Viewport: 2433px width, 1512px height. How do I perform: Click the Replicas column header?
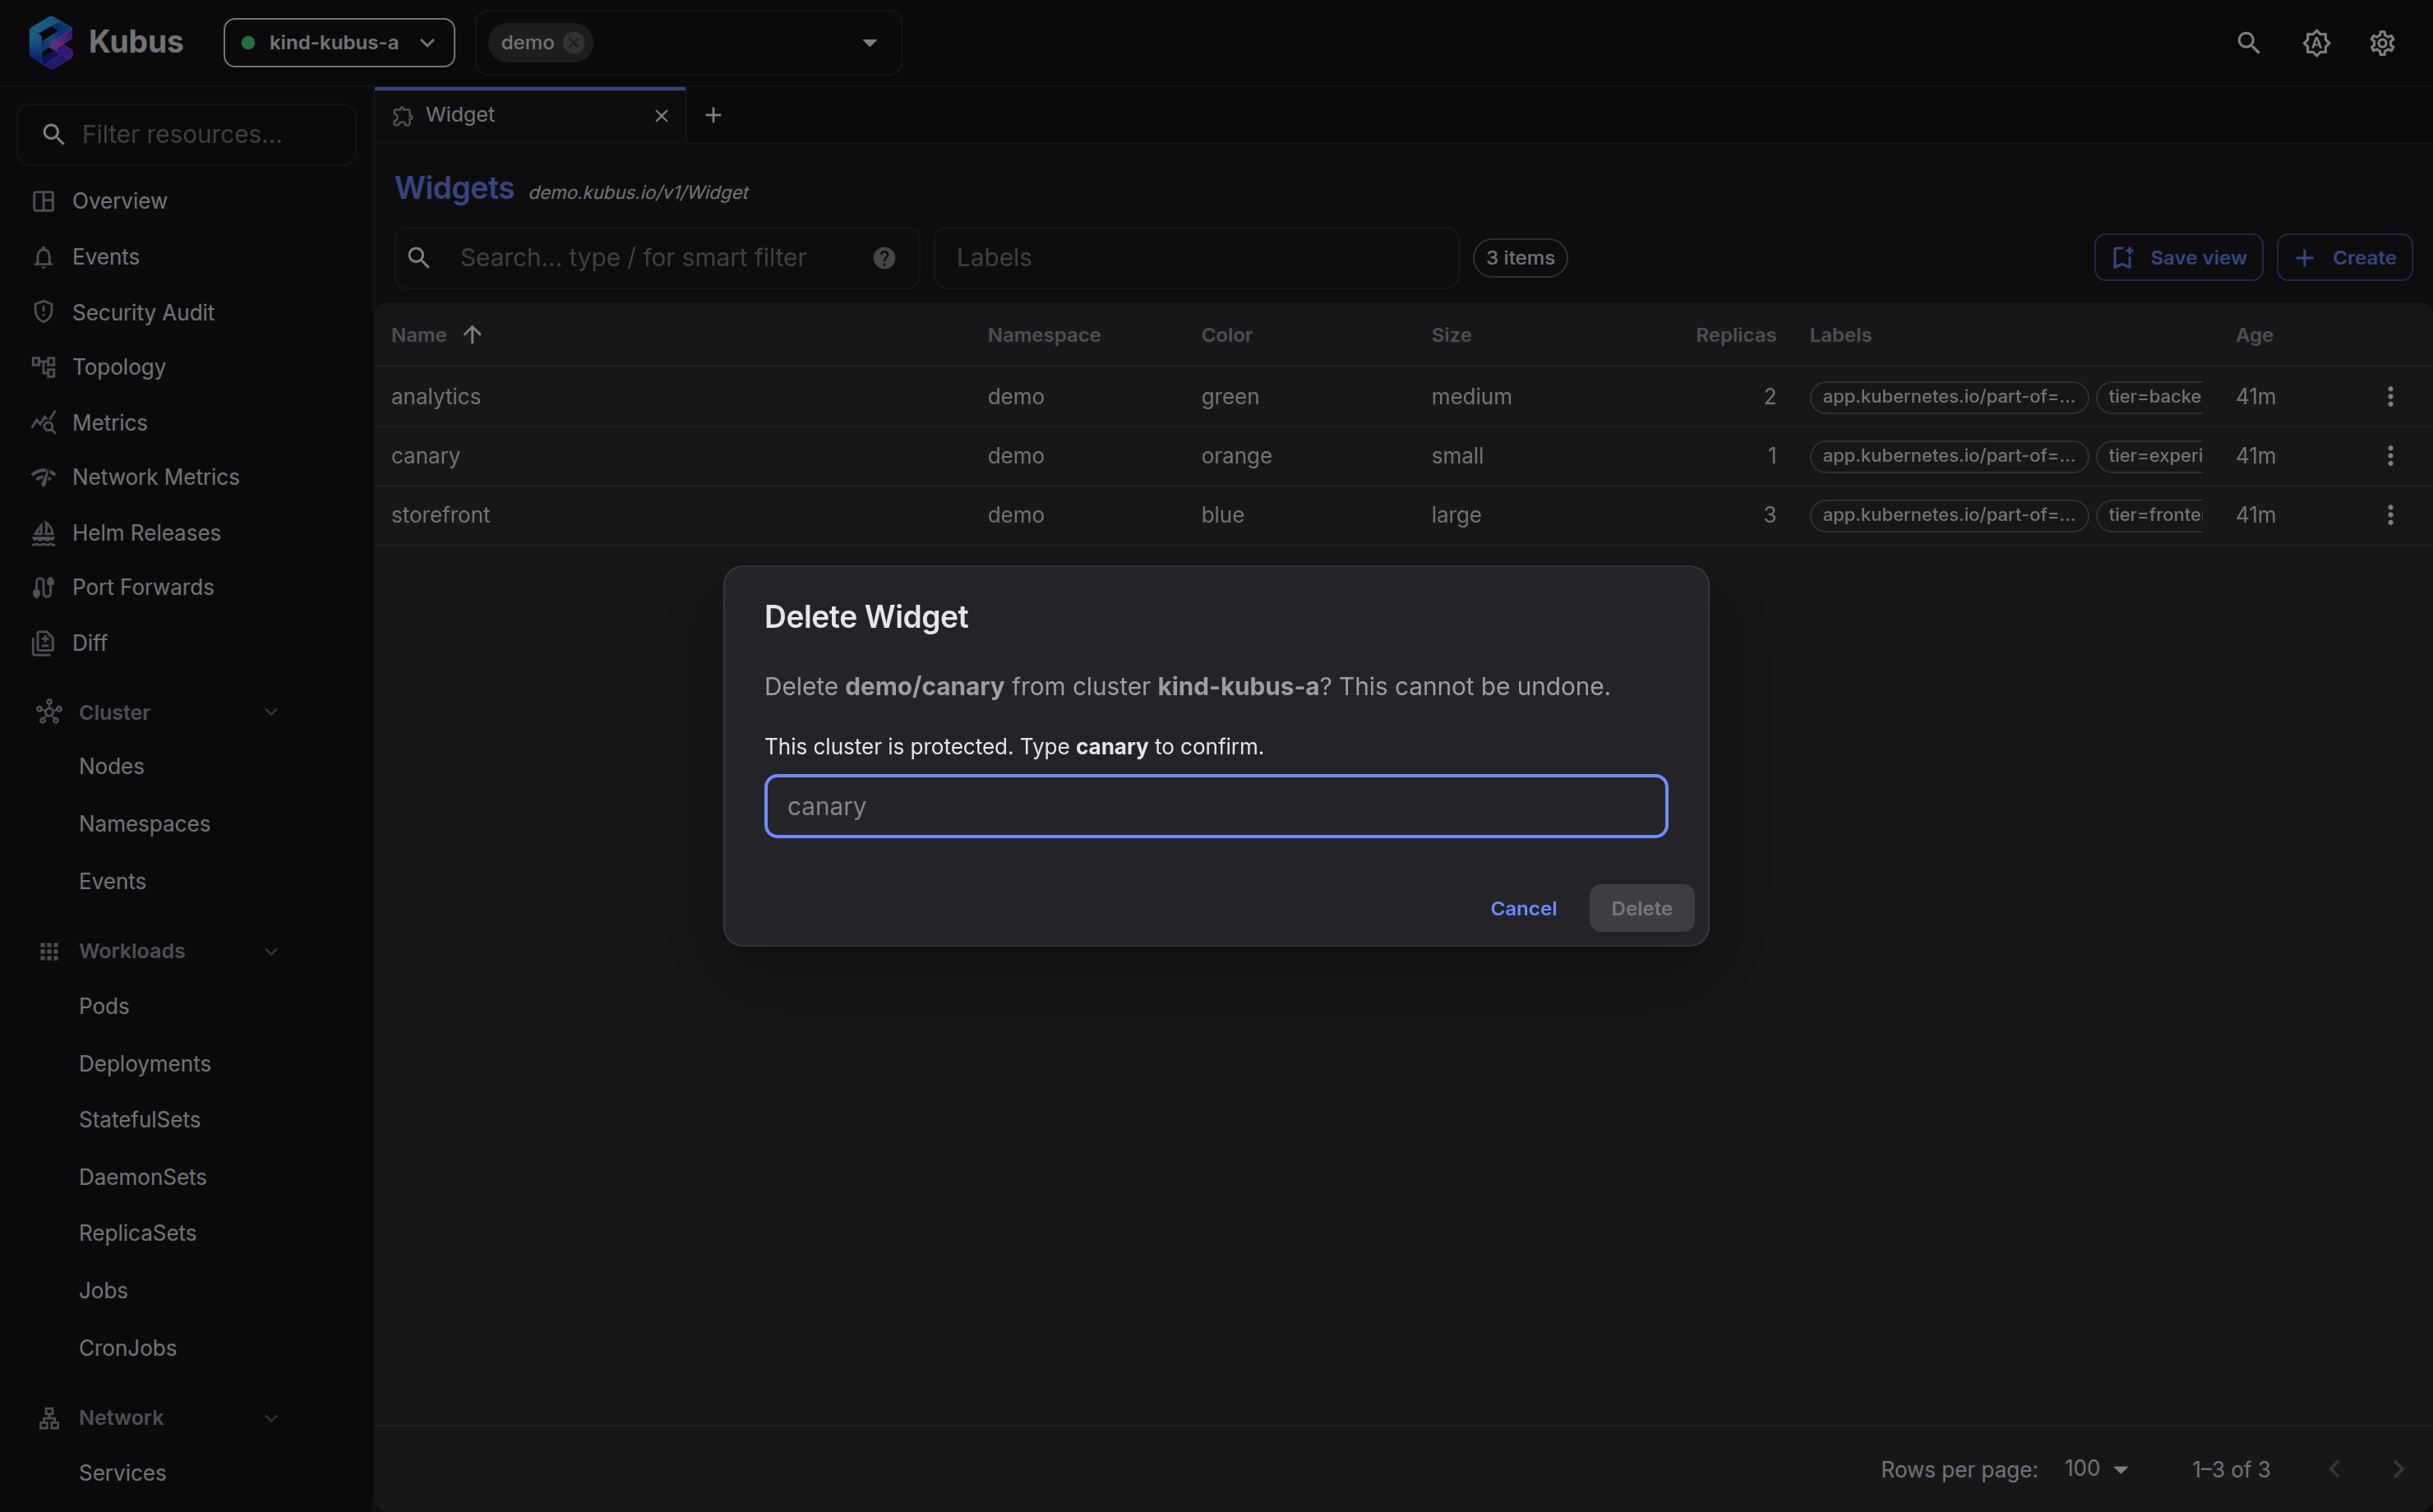1736,335
